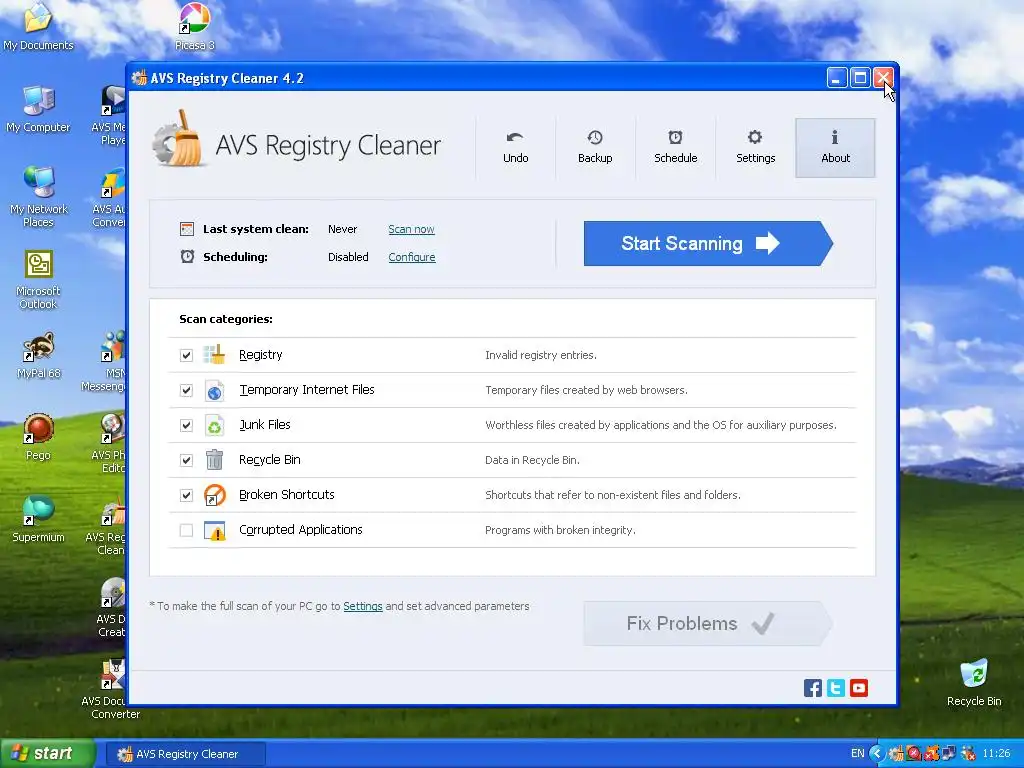This screenshot has width=1024, height=768.
Task: Open the Backup section
Action: [x=595, y=148]
